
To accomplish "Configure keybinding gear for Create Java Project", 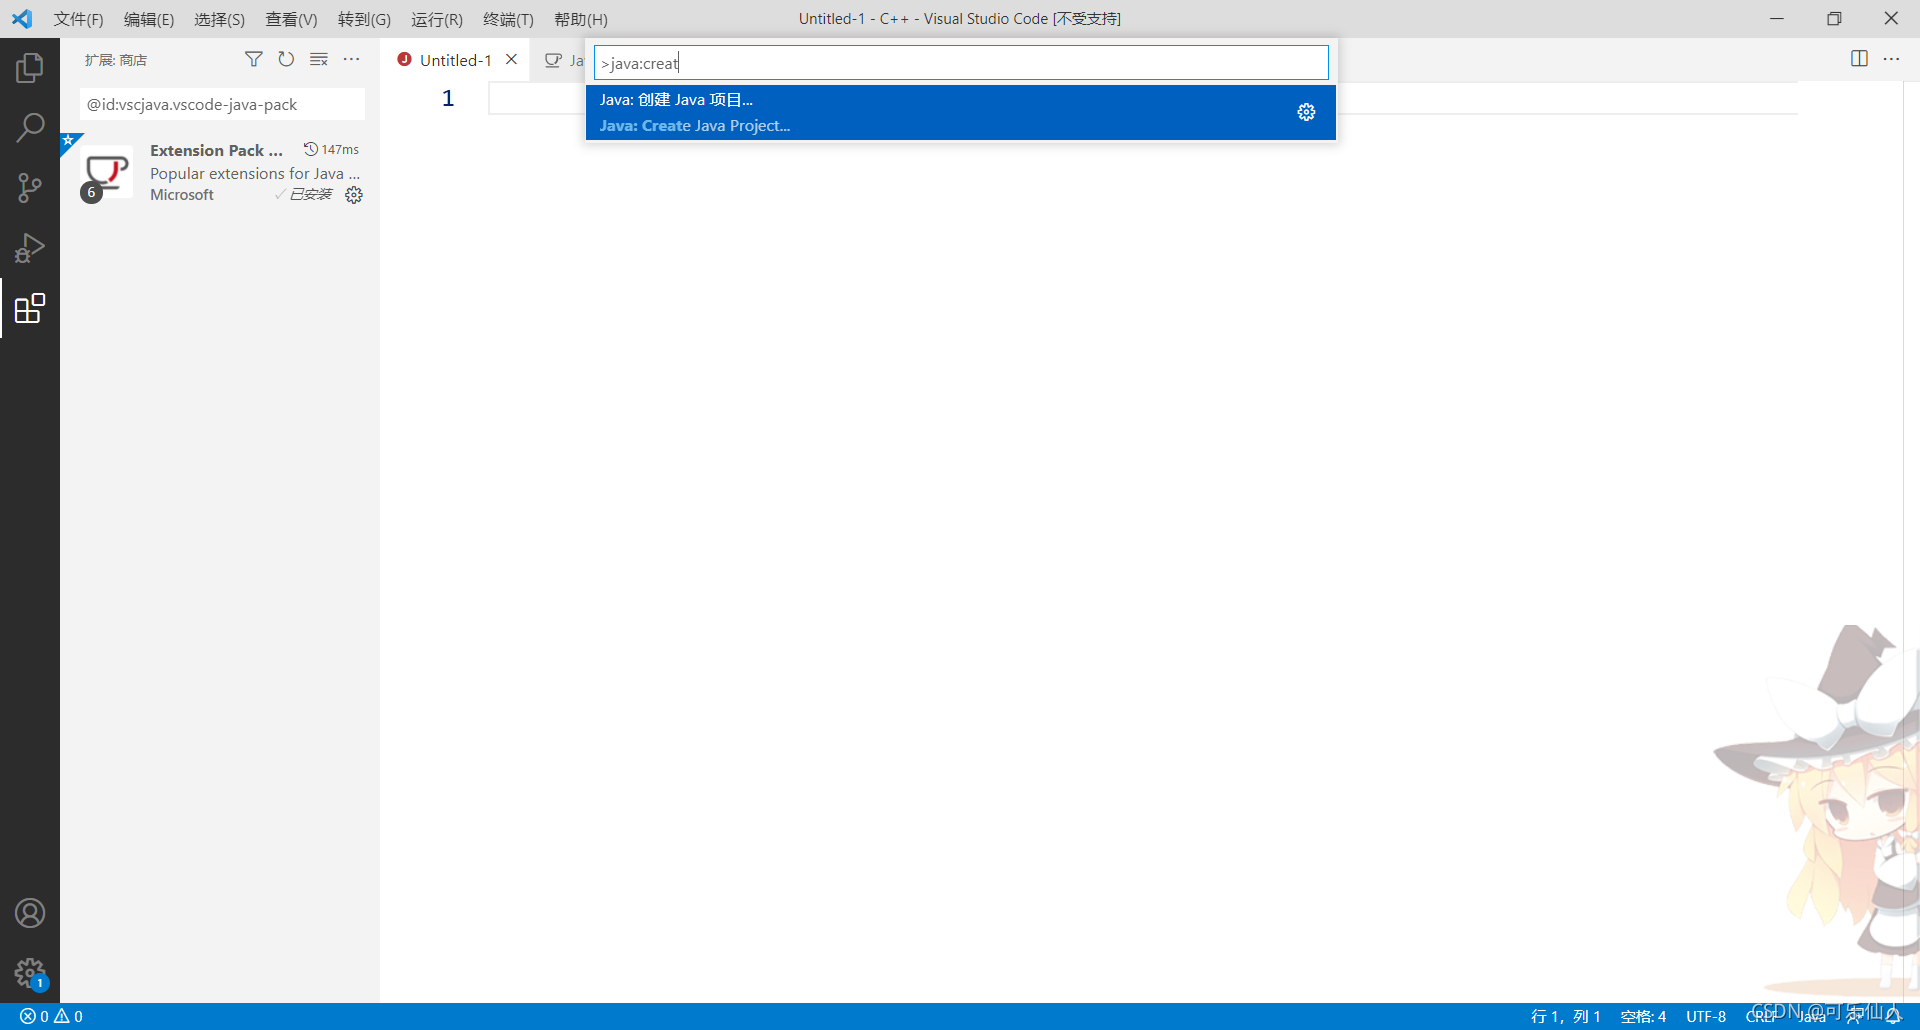I will (1306, 112).
